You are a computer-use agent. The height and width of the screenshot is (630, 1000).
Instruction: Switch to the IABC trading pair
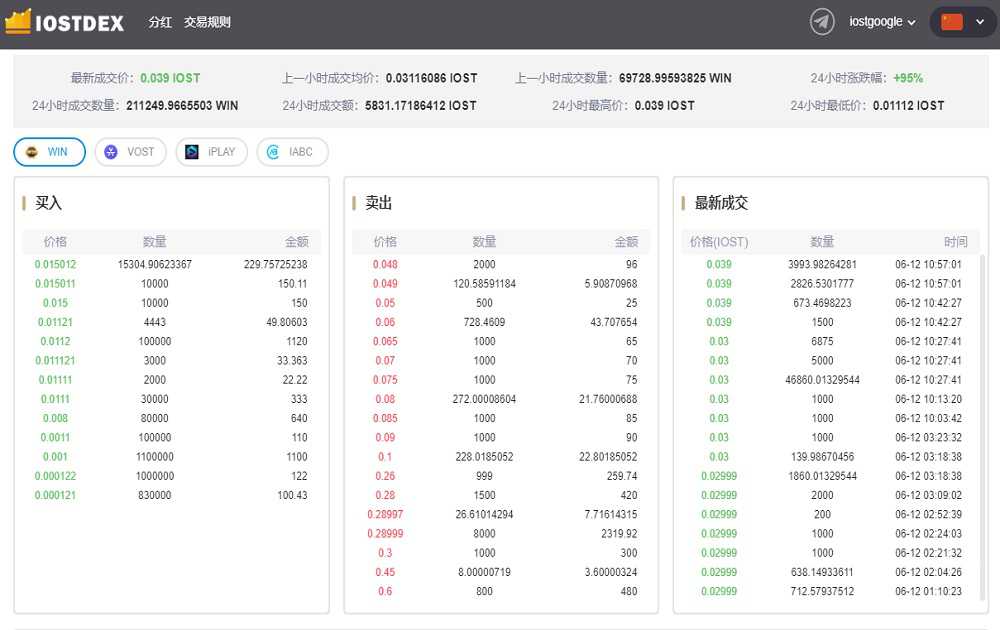[293, 152]
